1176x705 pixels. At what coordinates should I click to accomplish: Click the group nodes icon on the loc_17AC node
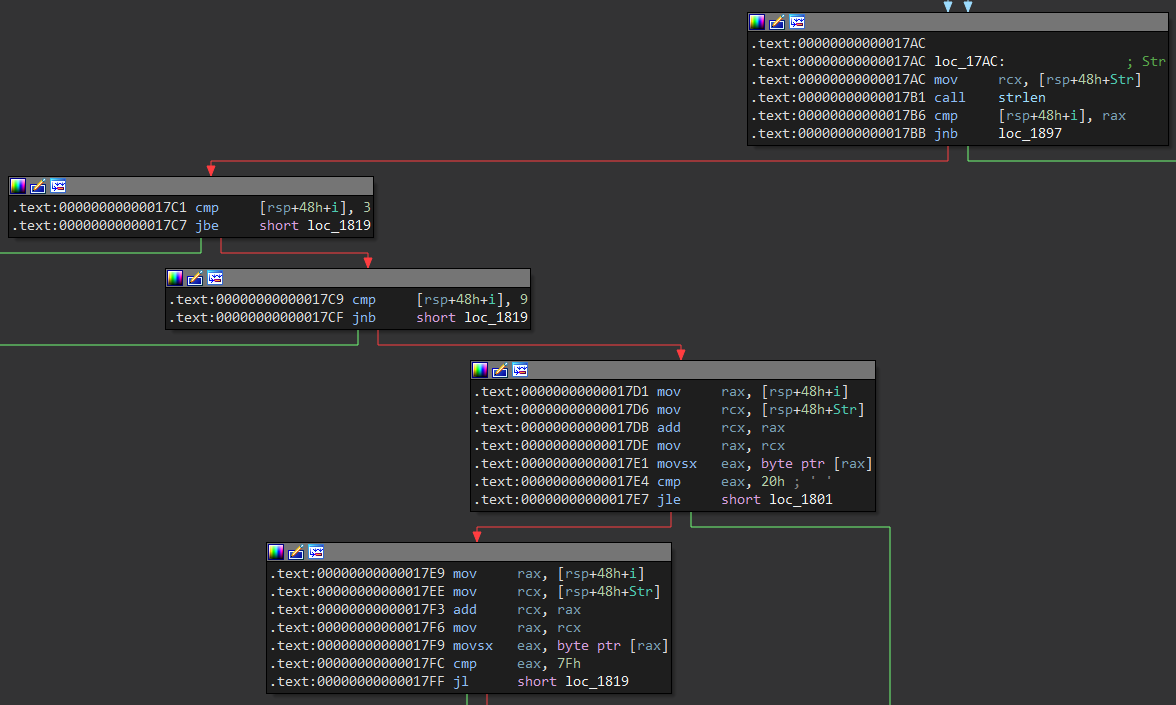[797, 22]
